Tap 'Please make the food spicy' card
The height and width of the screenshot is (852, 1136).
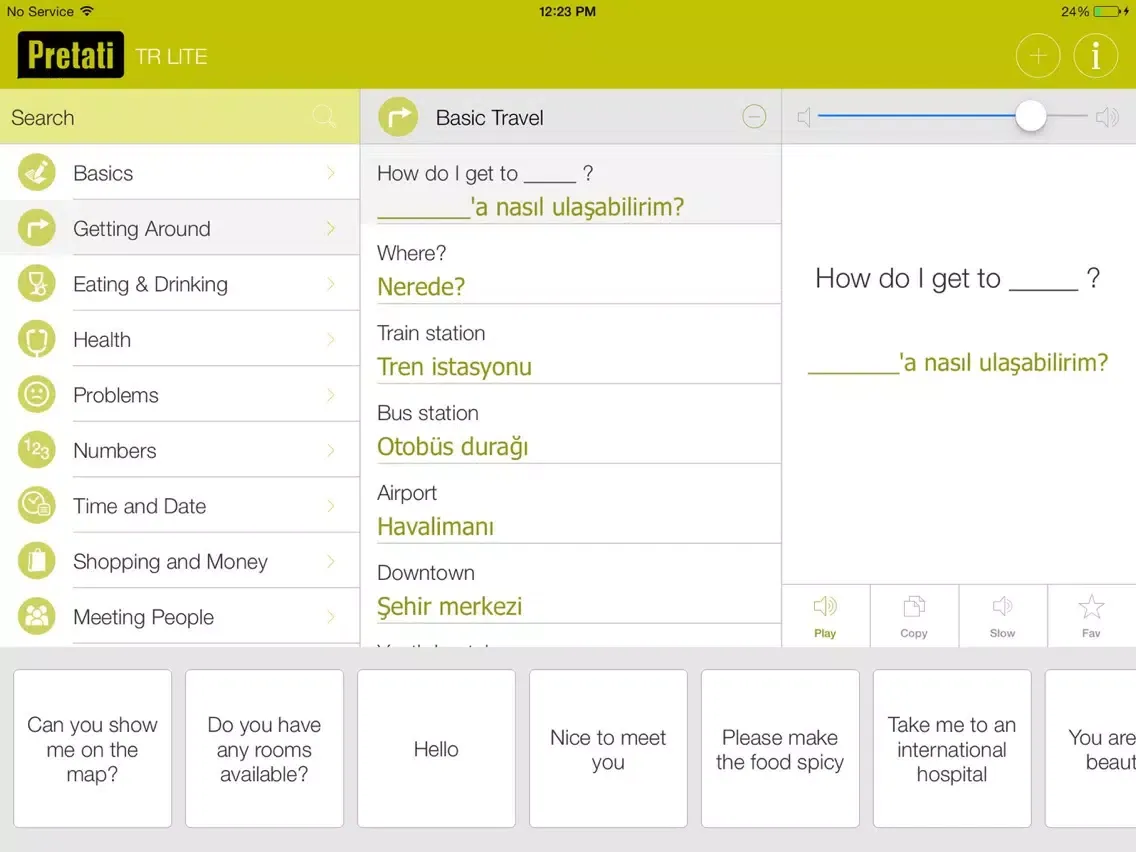click(780, 748)
